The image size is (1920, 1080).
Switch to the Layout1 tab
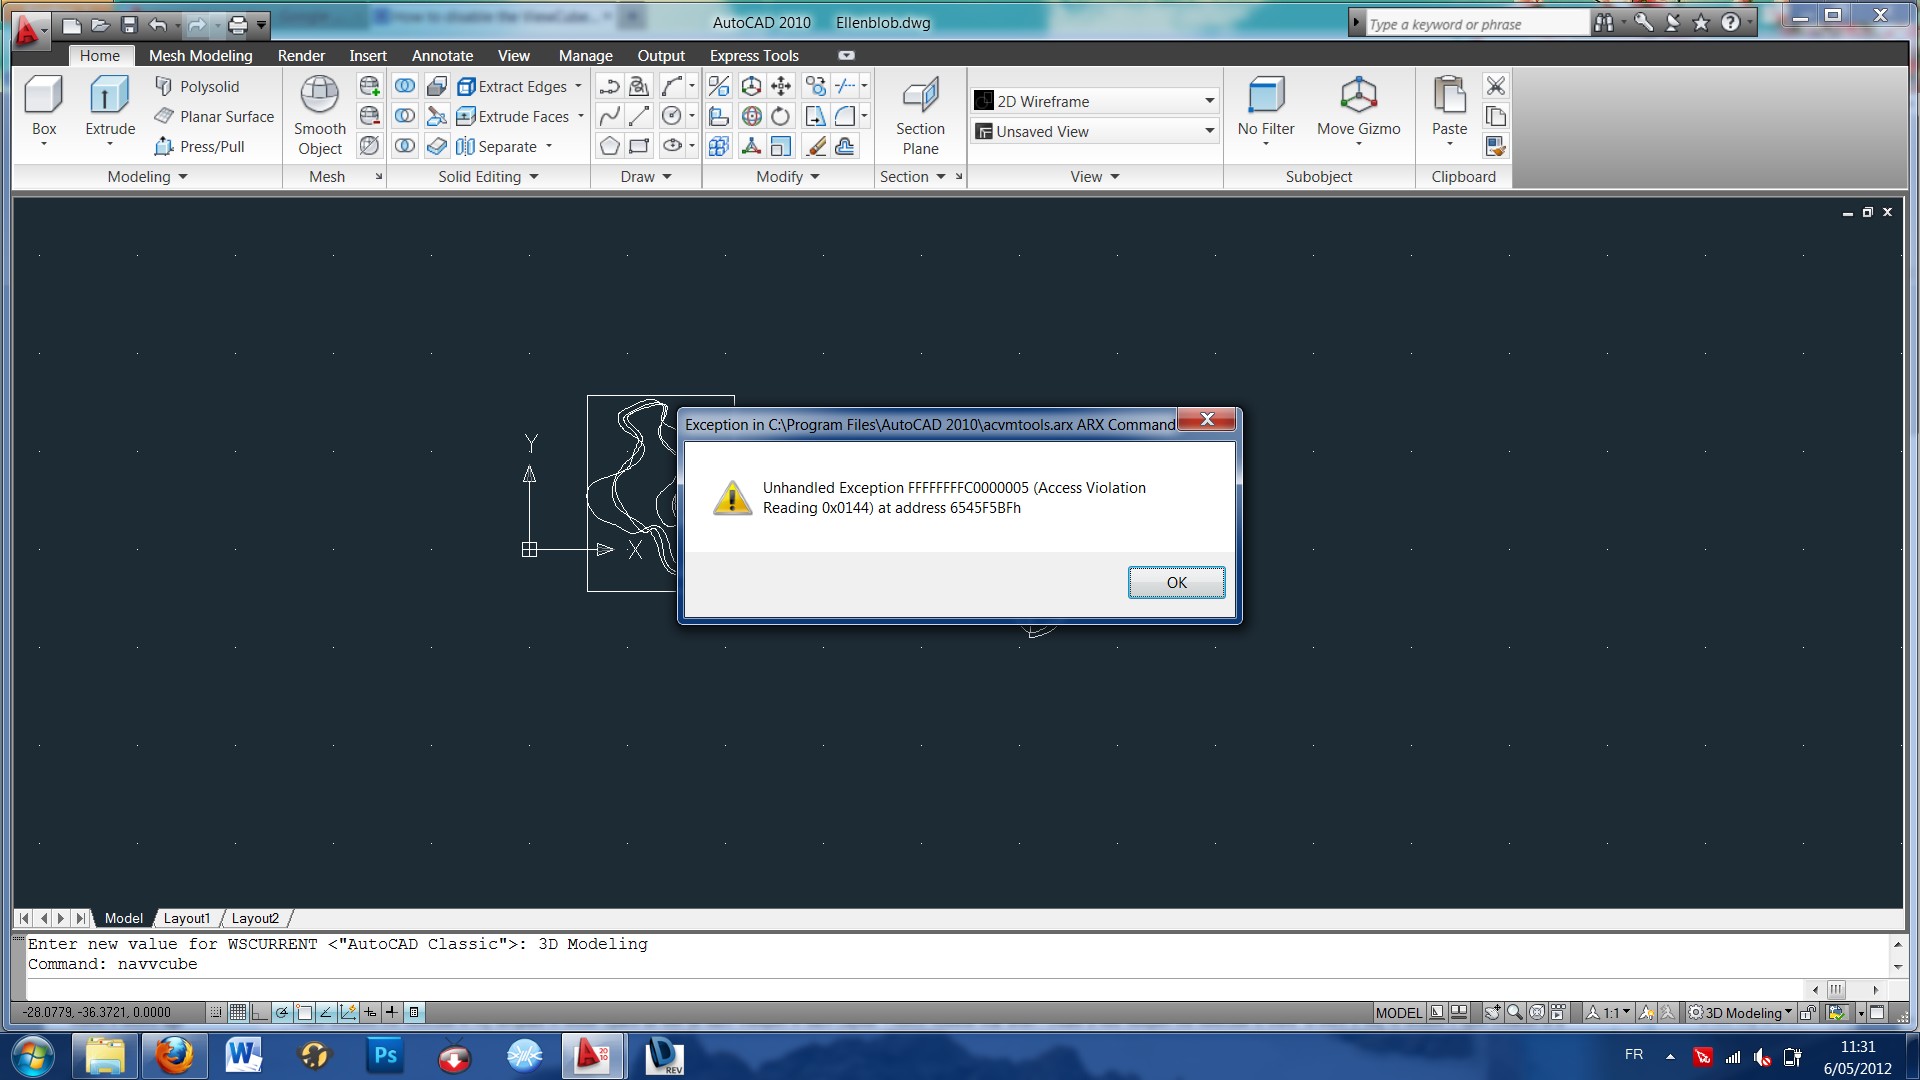(187, 918)
